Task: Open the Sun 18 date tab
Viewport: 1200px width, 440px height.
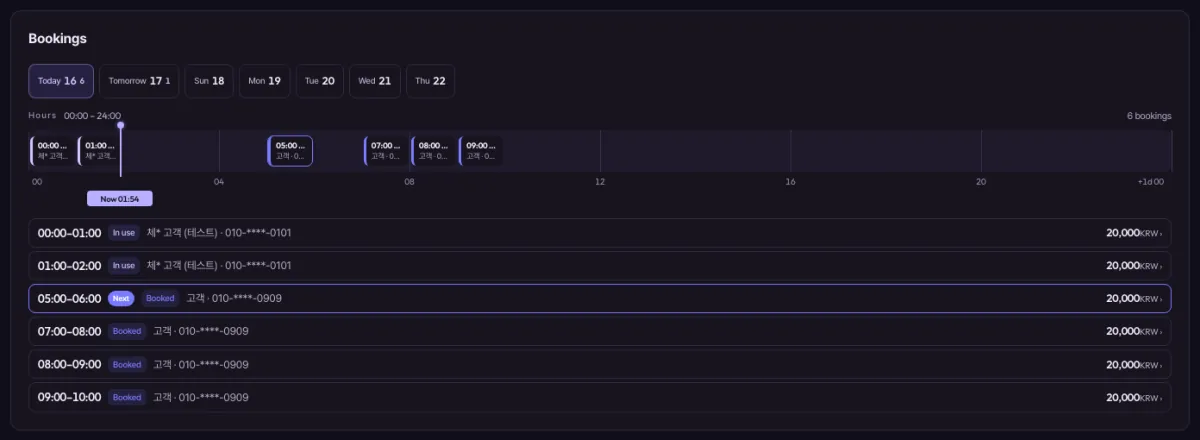Action: (x=209, y=81)
